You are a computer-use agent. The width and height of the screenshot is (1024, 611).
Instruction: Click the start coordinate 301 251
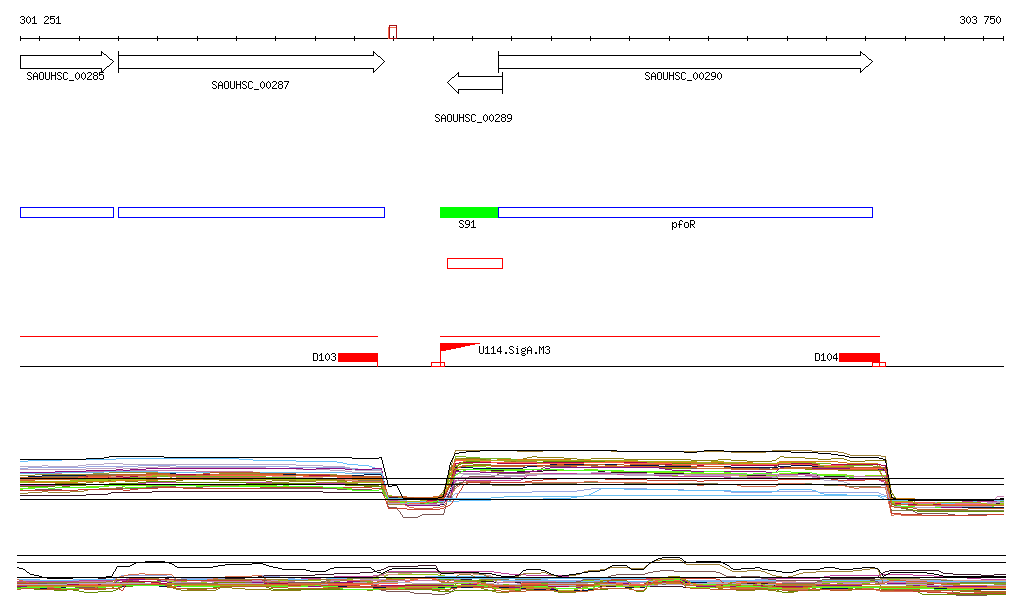[x=40, y=20]
